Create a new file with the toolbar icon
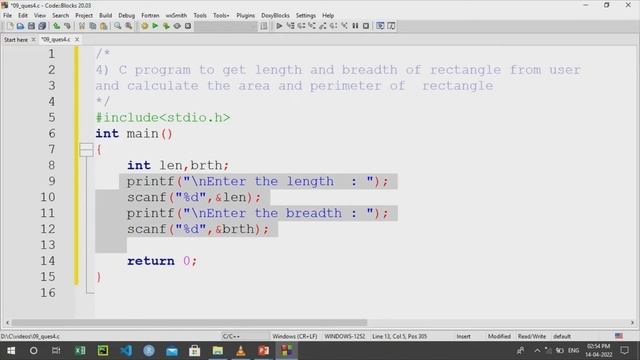 10,26
